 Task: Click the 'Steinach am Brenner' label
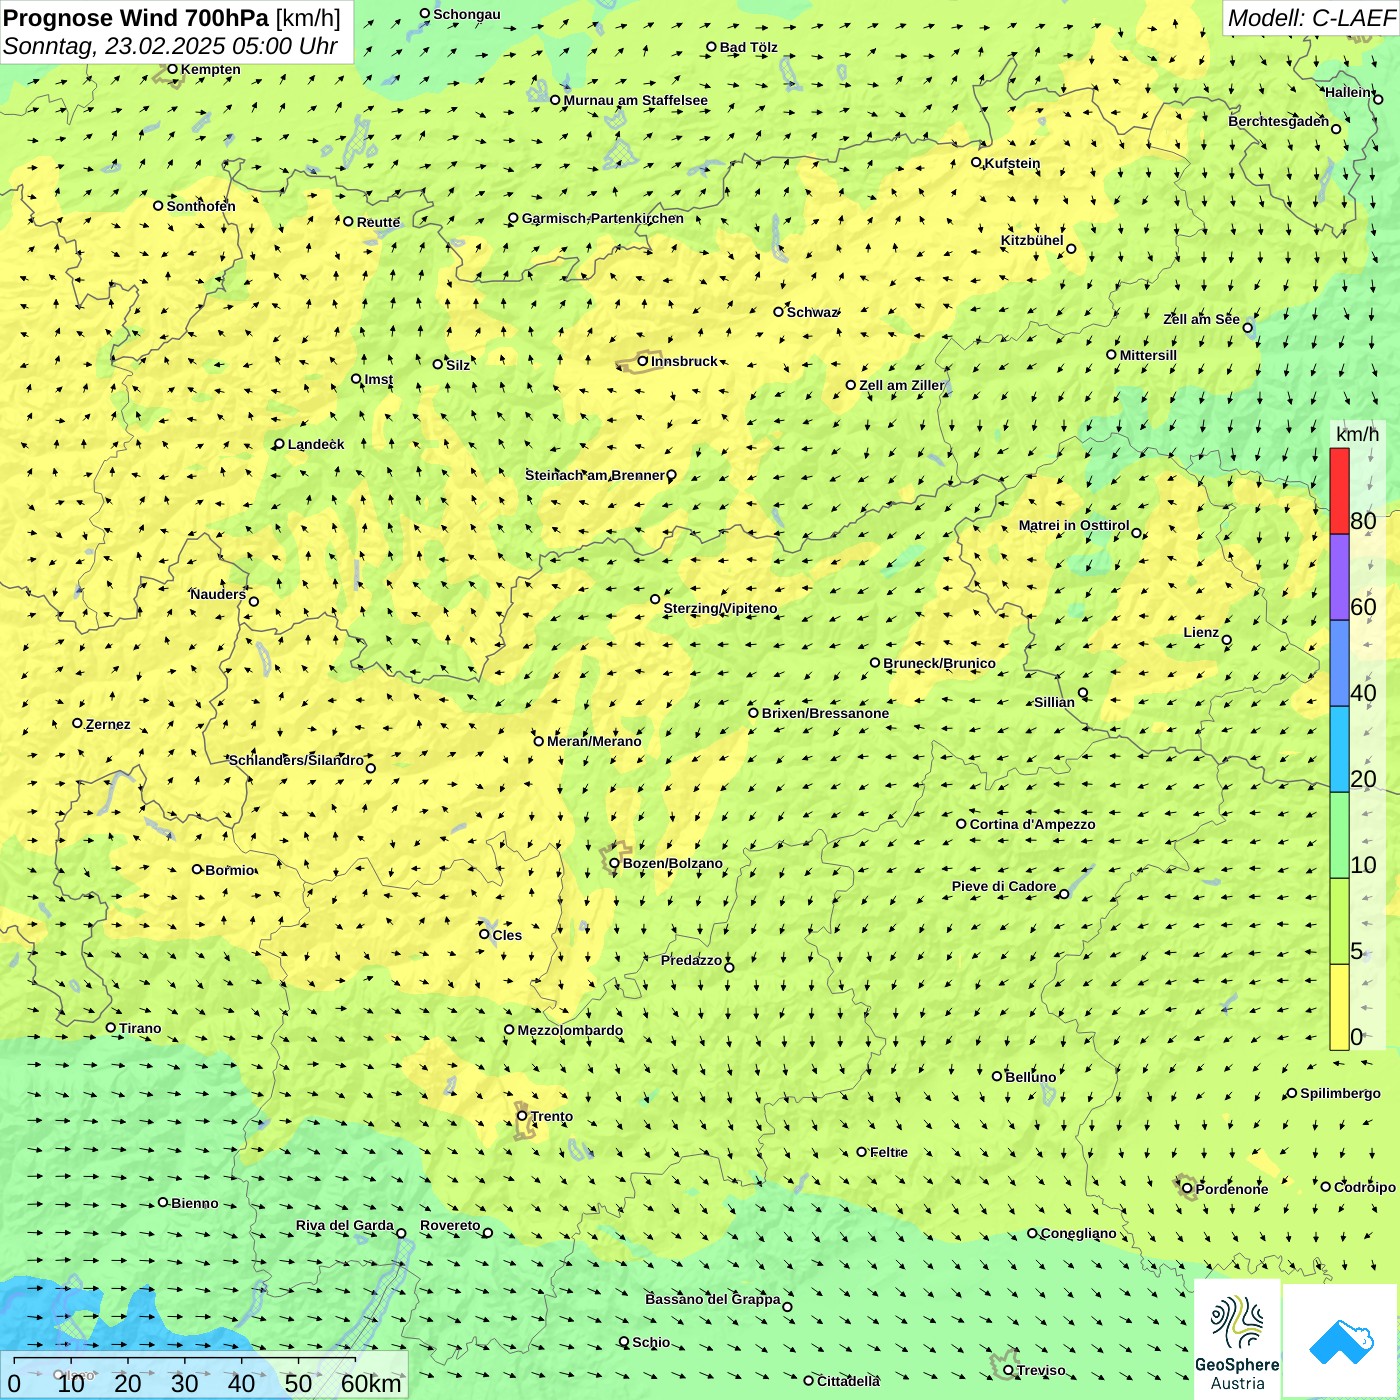pos(595,475)
